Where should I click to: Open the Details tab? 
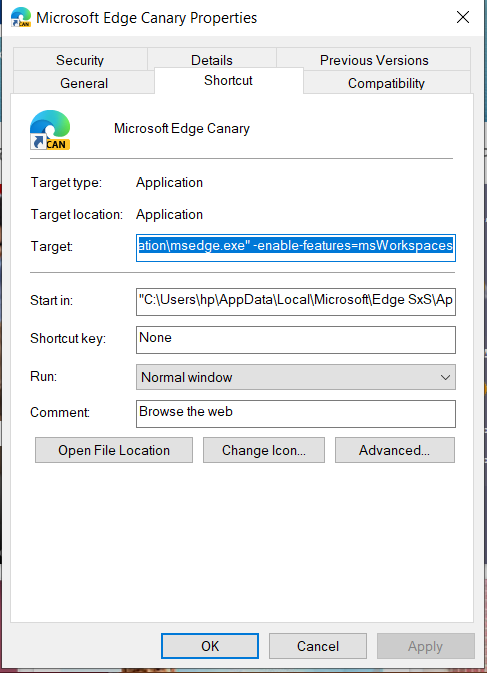tap(212, 60)
